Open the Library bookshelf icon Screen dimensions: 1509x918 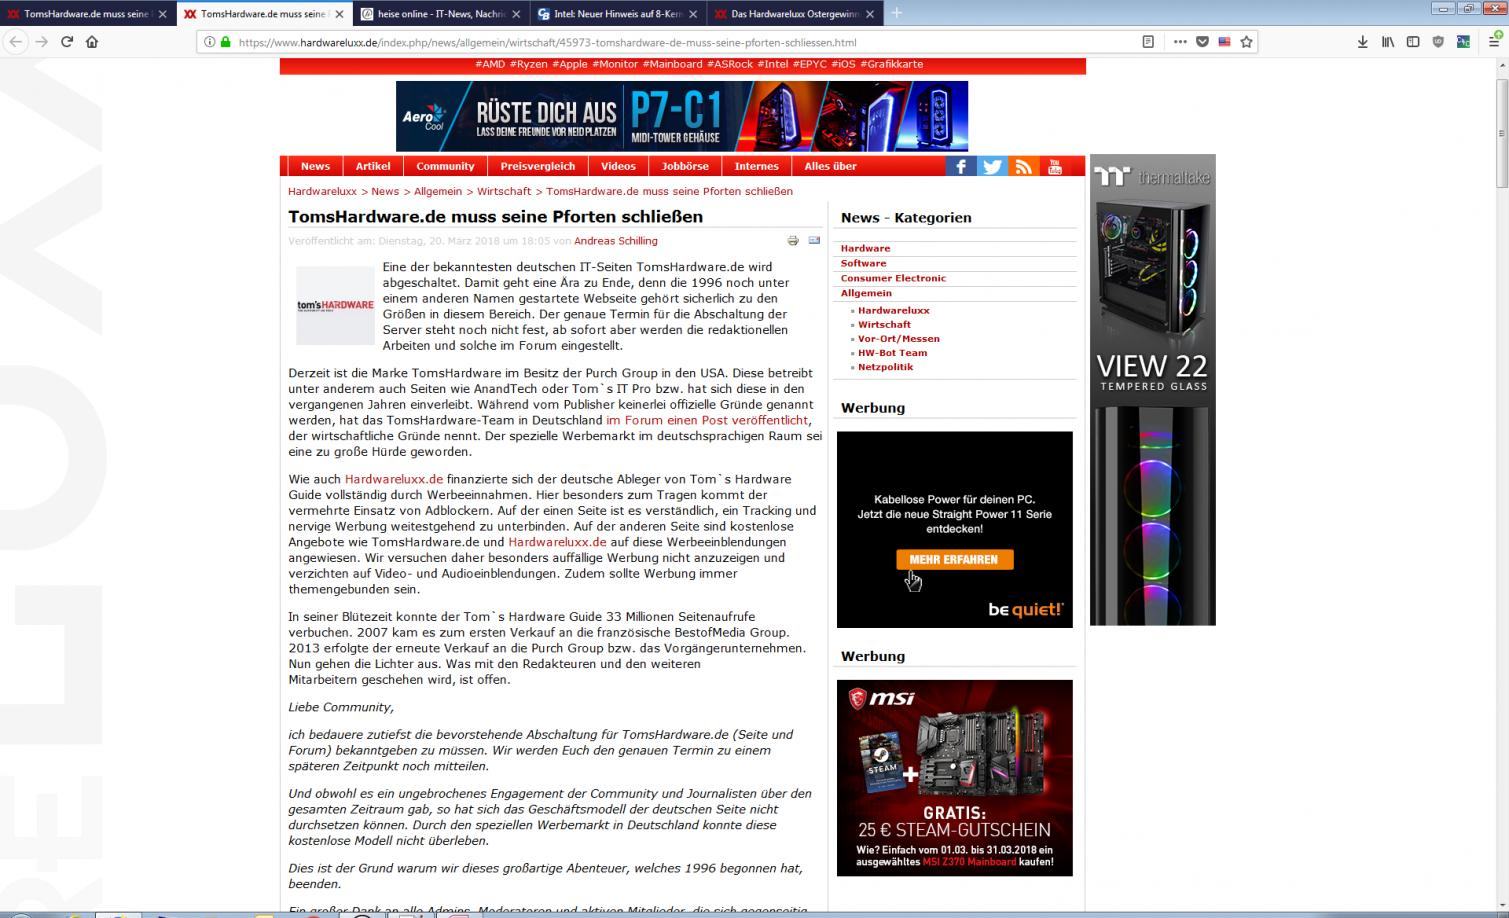(1388, 42)
